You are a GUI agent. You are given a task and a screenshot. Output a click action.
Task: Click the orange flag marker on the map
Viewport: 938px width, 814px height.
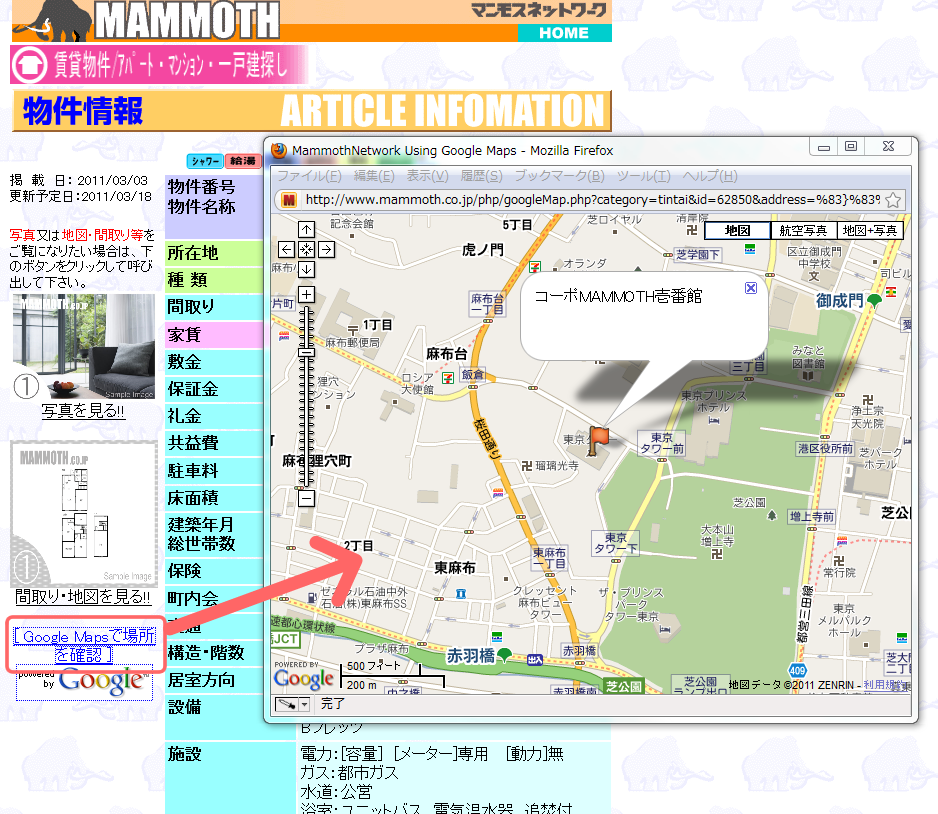(x=598, y=440)
